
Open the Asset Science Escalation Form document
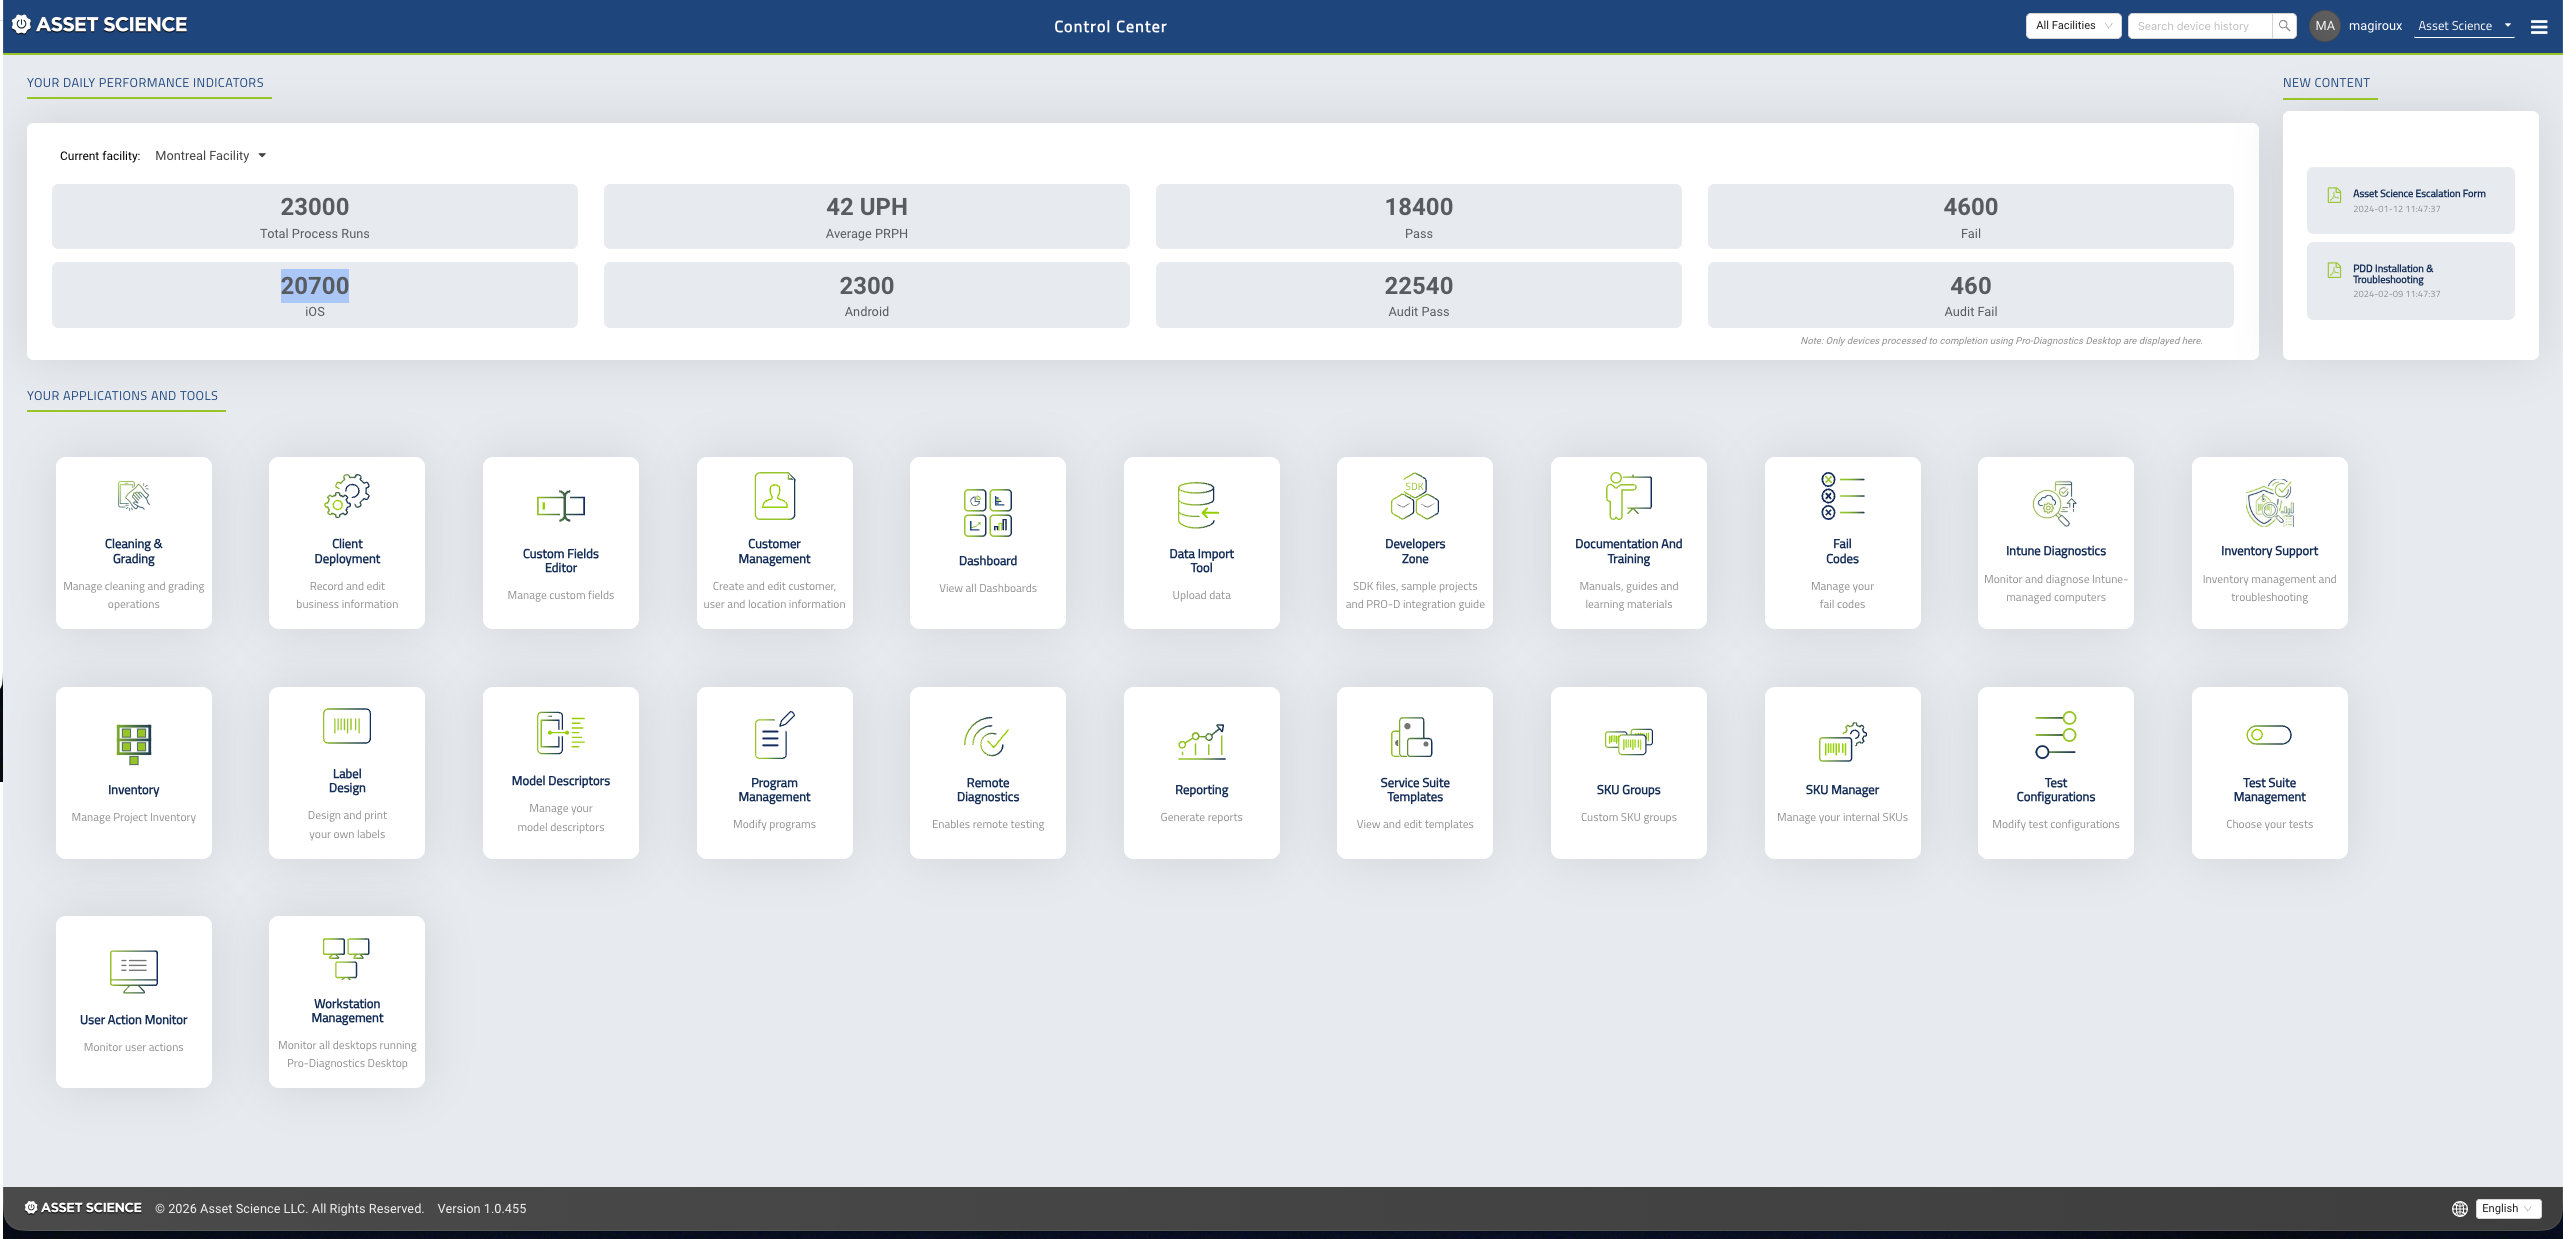point(2410,199)
